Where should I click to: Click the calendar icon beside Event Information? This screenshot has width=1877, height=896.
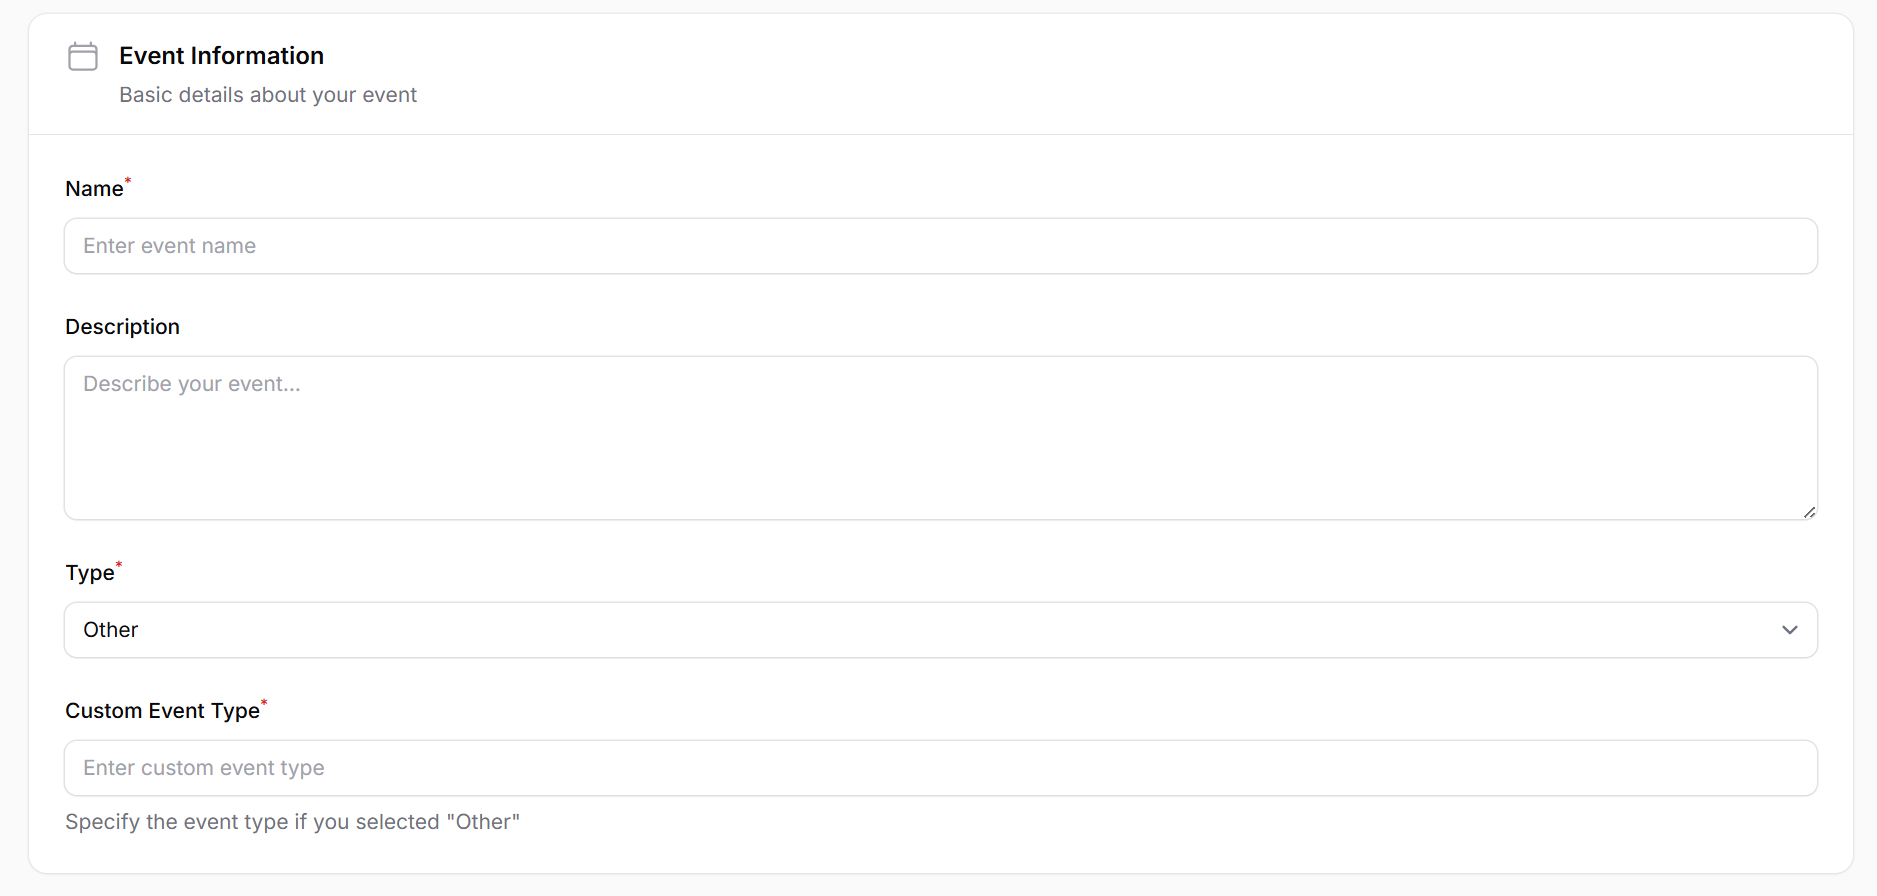tap(83, 56)
